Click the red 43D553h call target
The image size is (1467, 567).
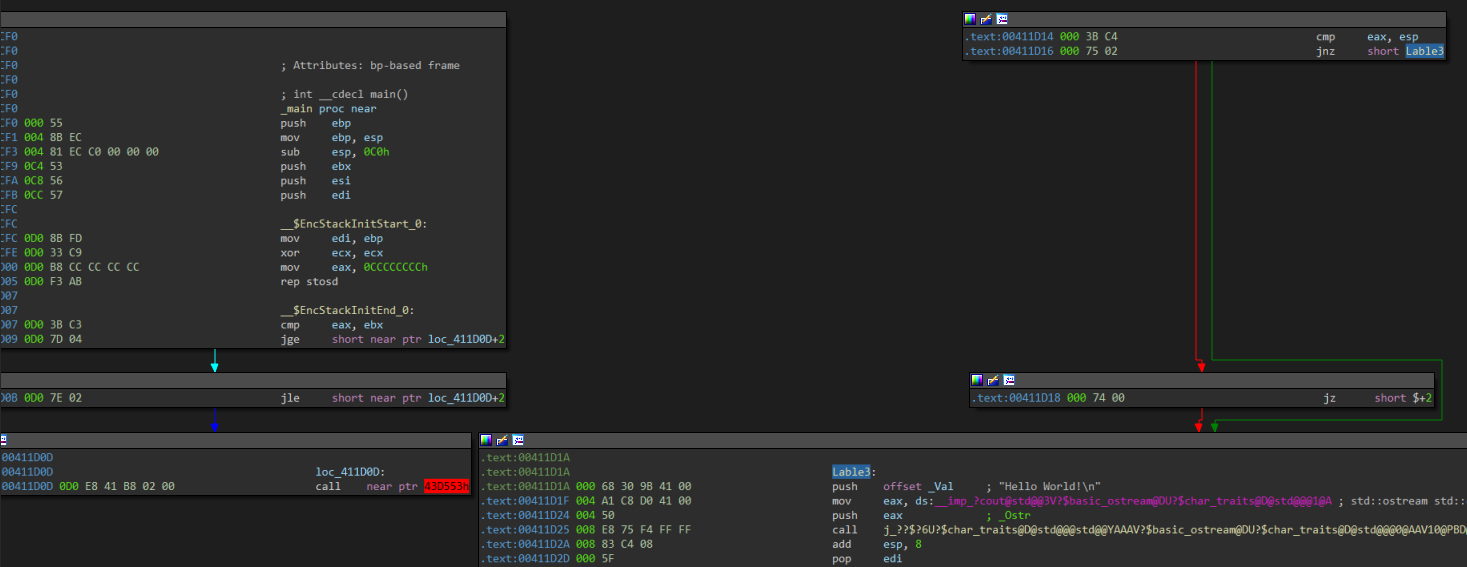click(446, 486)
